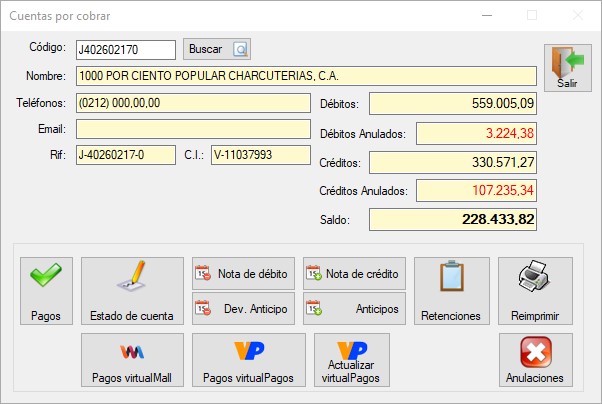This screenshot has height=404, width=602.
Task: Click the Débitos Anulados: label
Action: [363, 134]
